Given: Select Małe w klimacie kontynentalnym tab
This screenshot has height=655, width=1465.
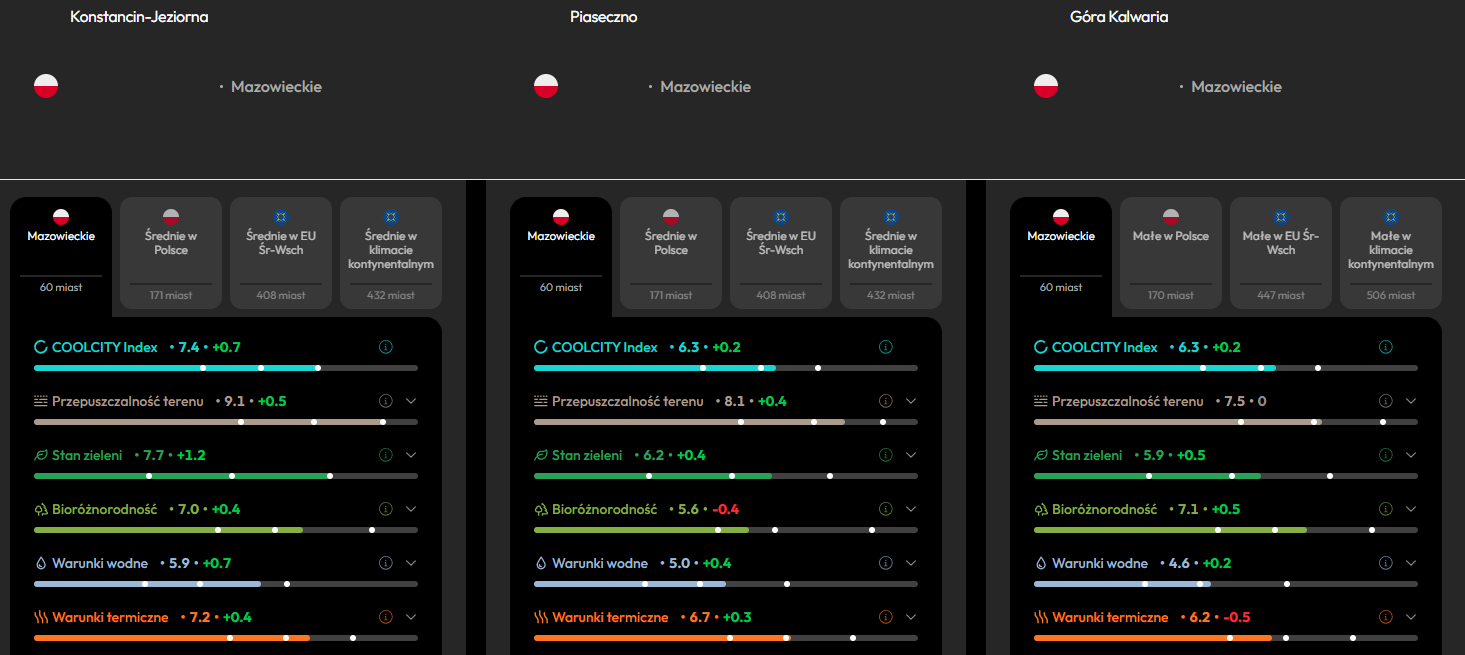Looking at the screenshot, I should click(x=1391, y=253).
